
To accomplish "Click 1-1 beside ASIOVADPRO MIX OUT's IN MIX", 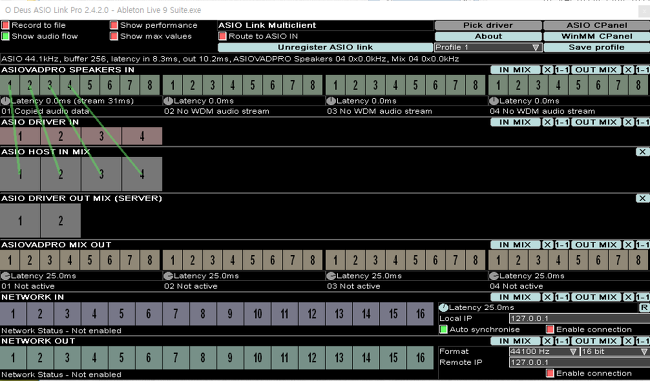I will [562, 245].
